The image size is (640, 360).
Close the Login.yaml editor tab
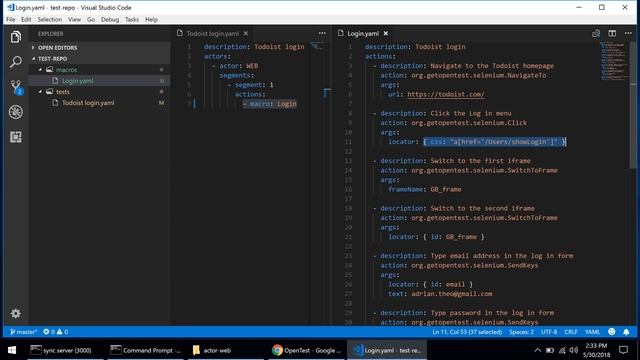pos(386,33)
